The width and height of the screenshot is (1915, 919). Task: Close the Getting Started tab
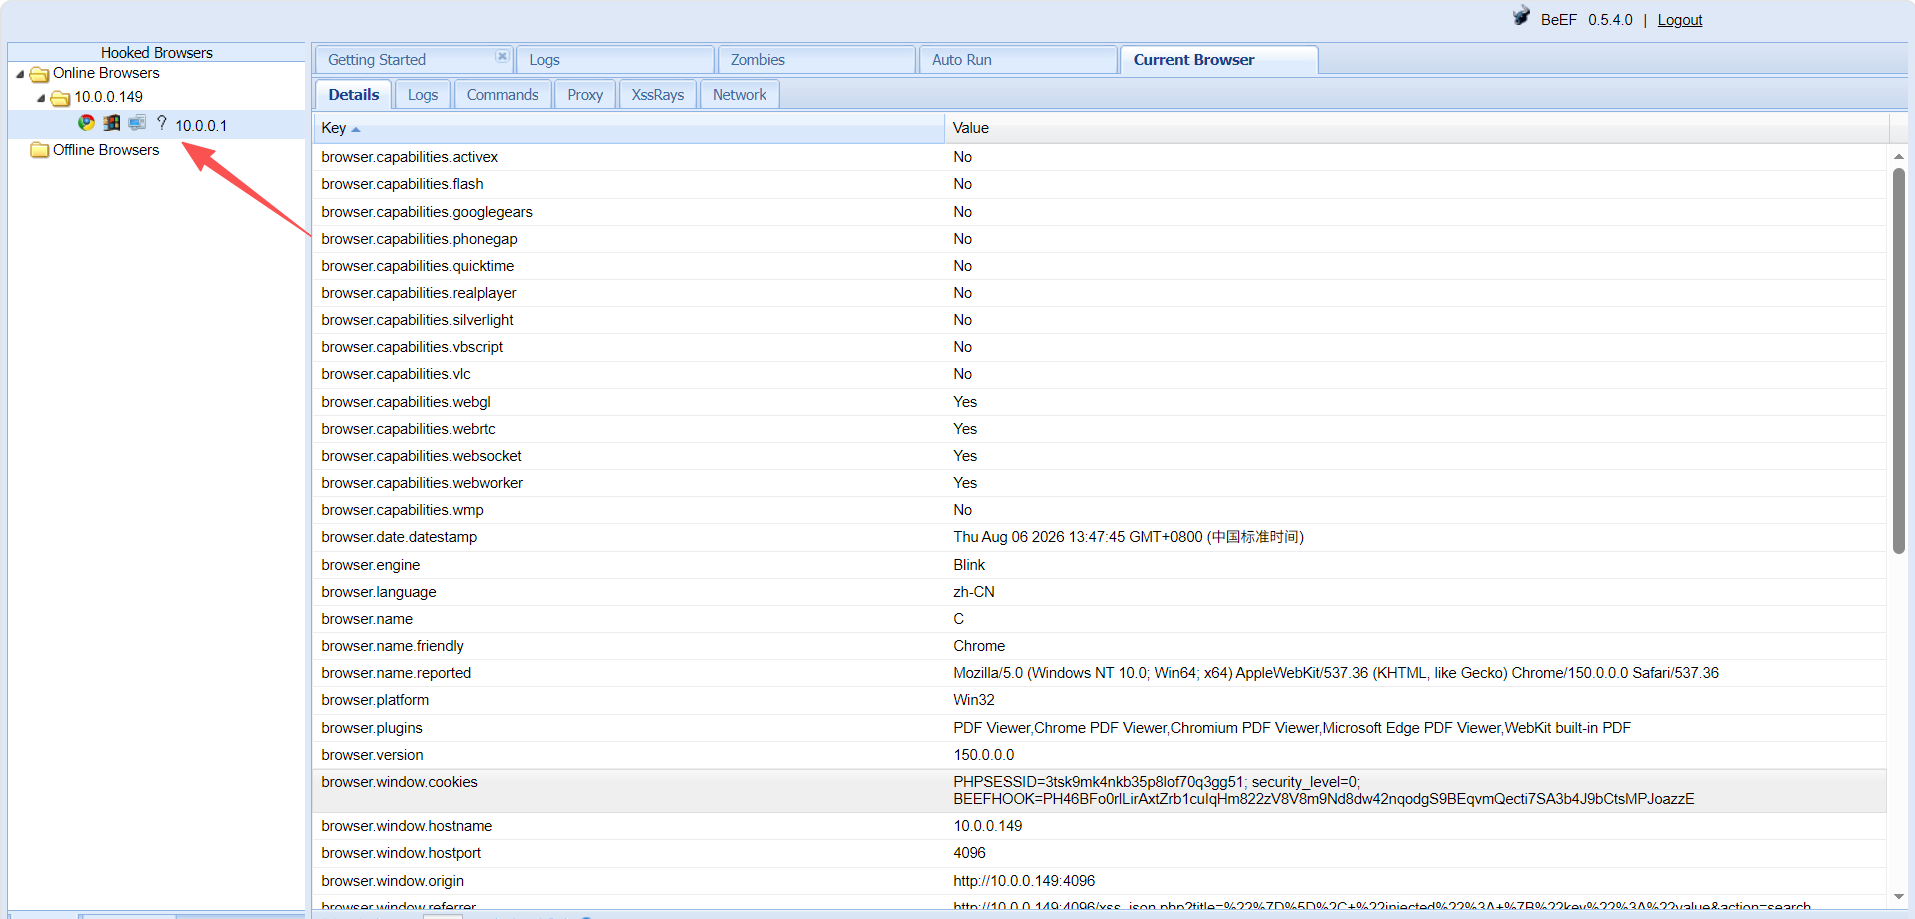tap(502, 56)
